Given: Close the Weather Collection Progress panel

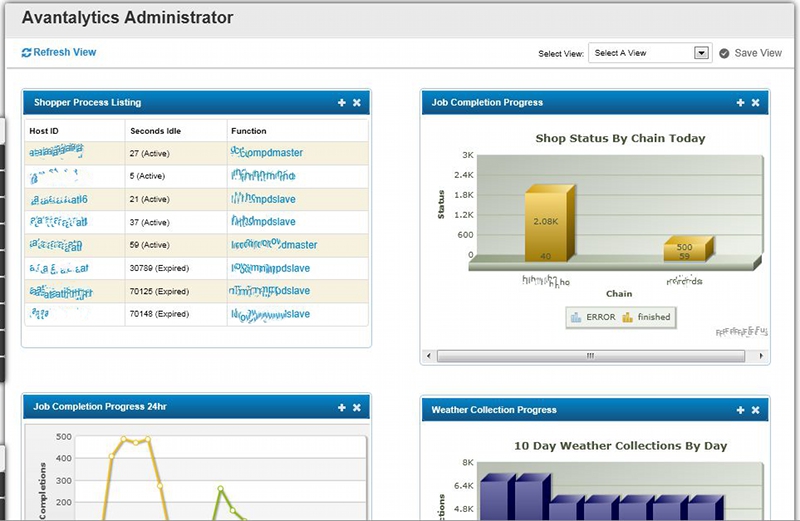Looking at the screenshot, I should coord(756,410).
